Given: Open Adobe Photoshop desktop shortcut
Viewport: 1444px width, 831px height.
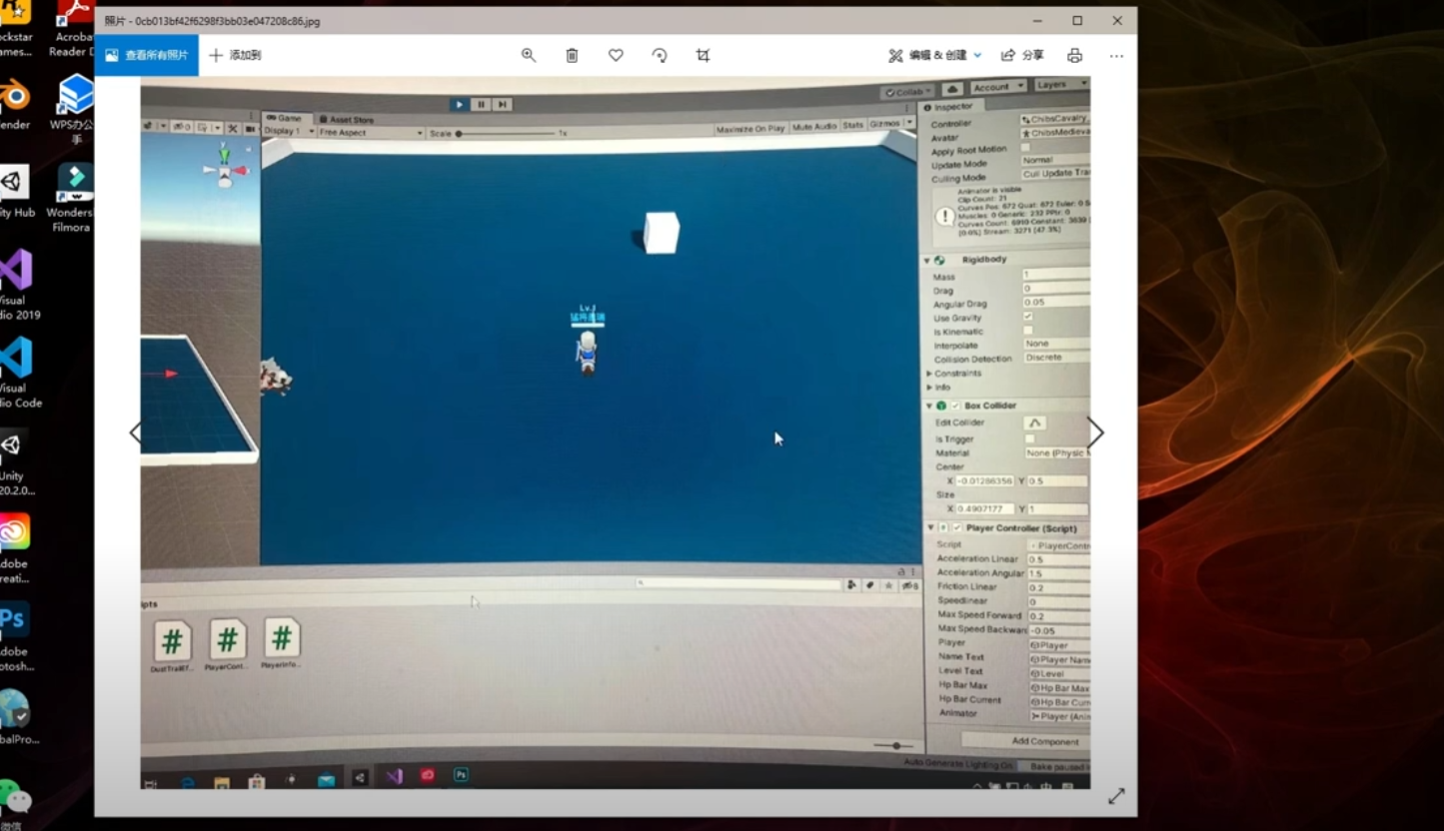Looking at the screenshot, I should (x=15, y=637).
